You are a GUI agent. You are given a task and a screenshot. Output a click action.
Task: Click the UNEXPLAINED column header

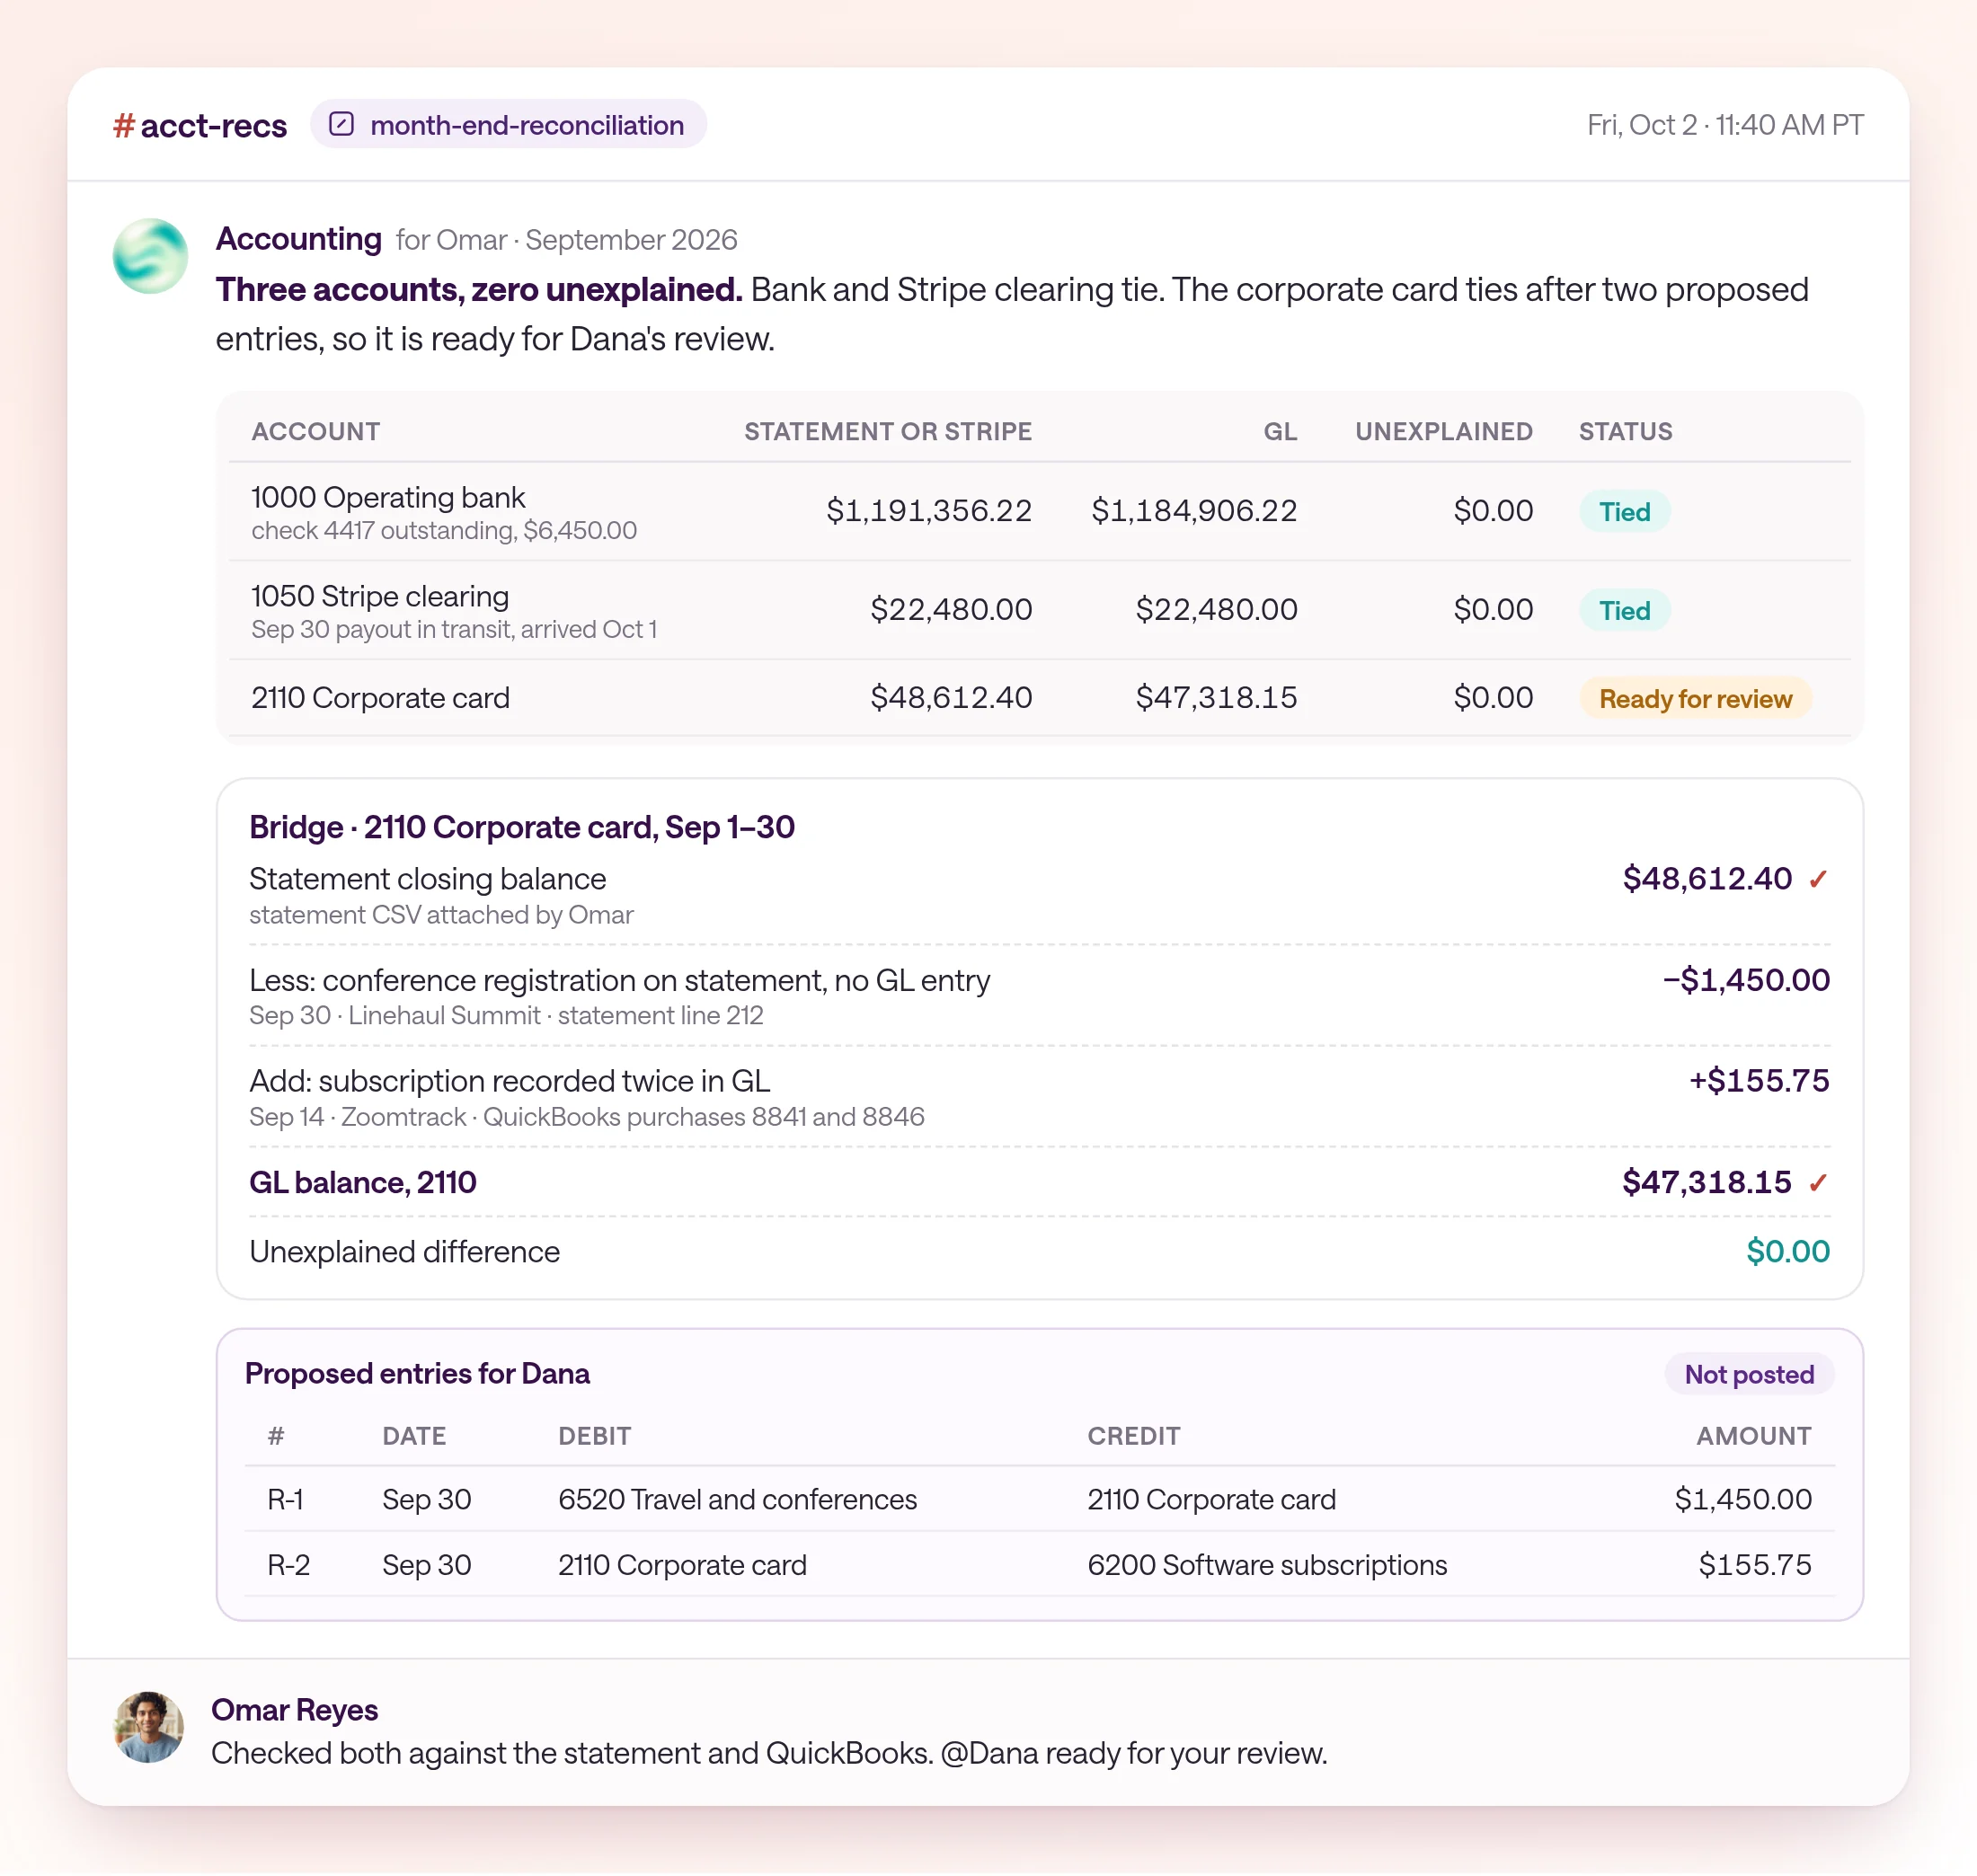pos(1443,432)
